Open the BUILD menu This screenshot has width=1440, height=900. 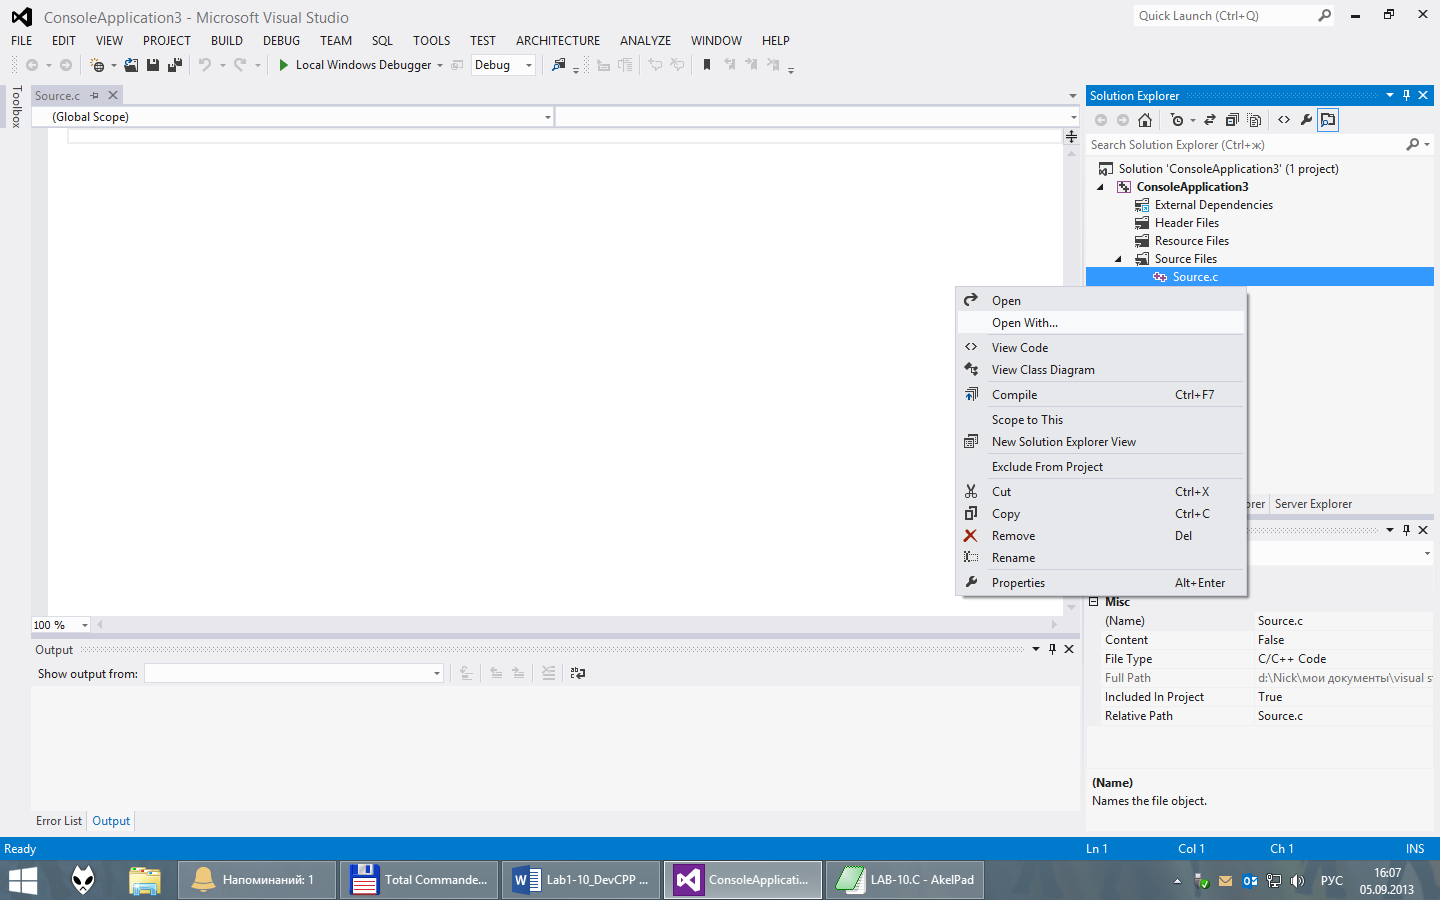pyautogui.click(x=227, y=41)
